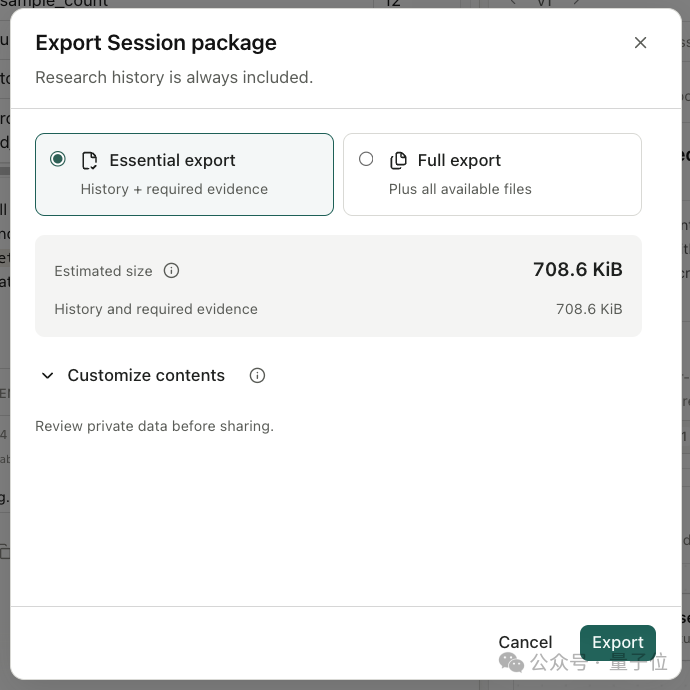
Task: Click the Estimated size label
Action: (103, 271)
